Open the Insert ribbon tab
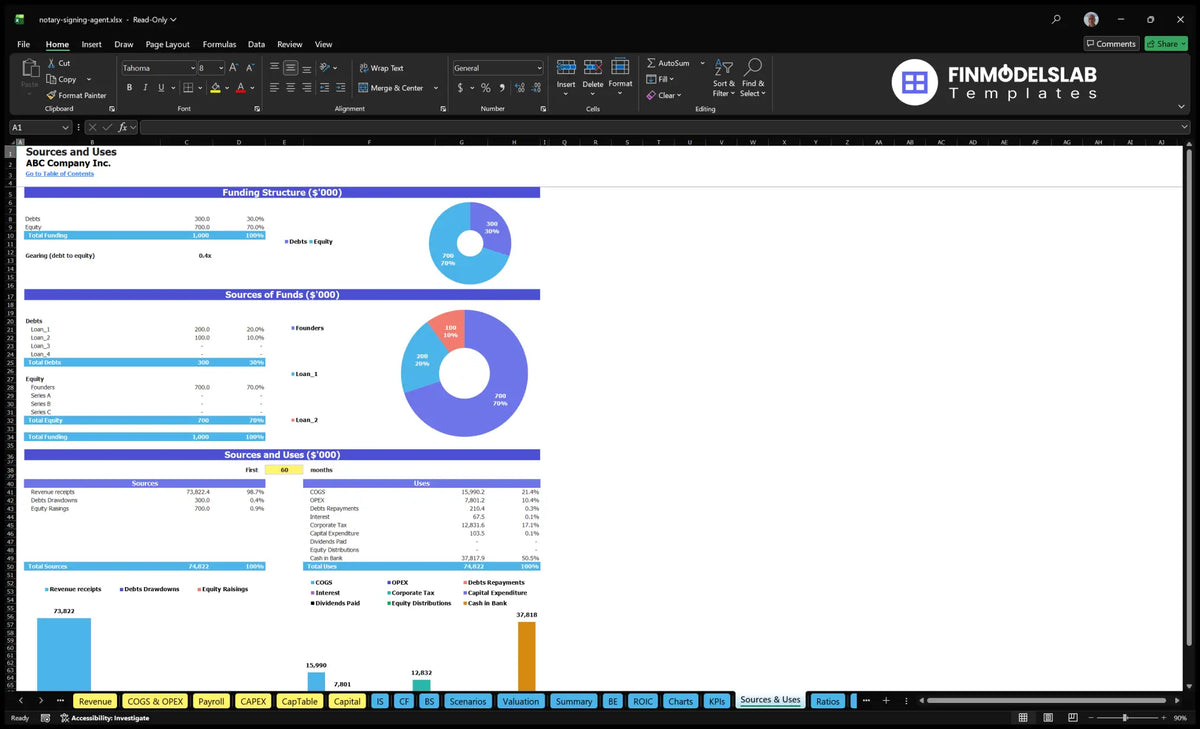This screenshot has width=1200, height=729. [x=91, y=44]
